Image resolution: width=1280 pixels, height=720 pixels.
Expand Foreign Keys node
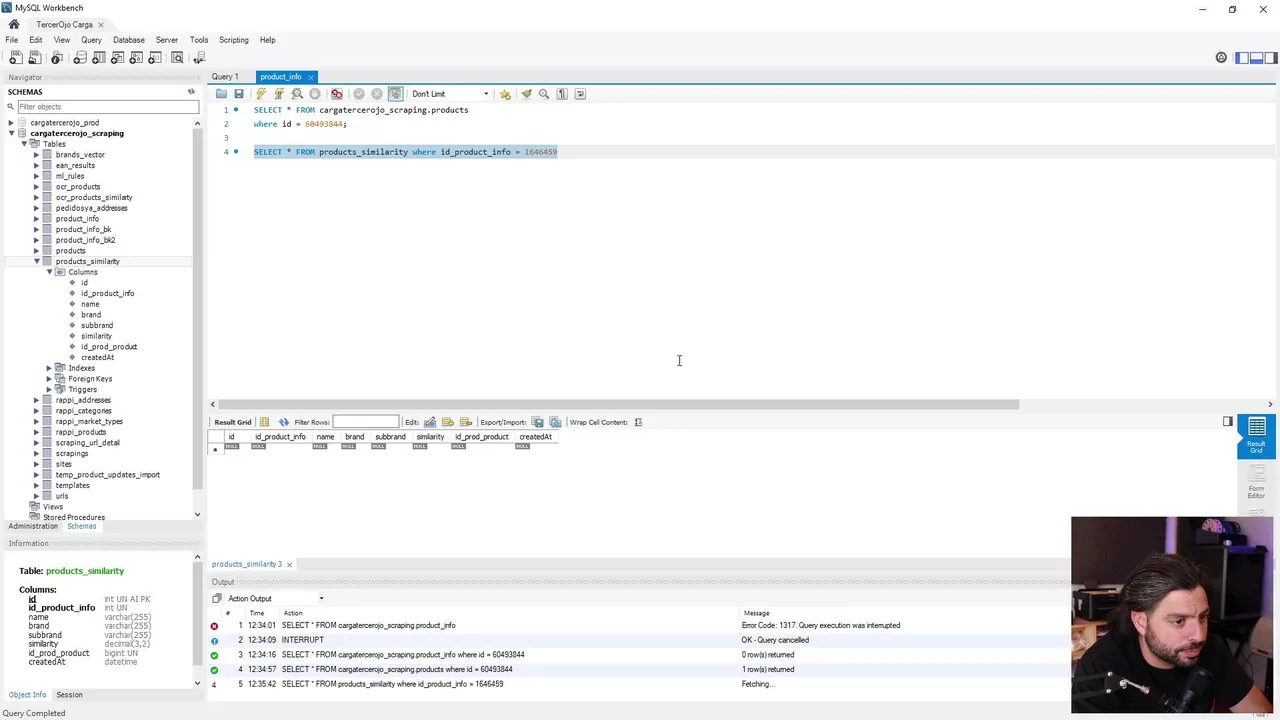tap(49, 379)
